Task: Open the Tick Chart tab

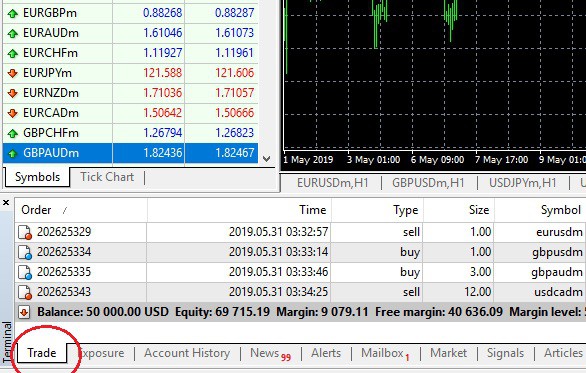Action: (x=107, y=177)
